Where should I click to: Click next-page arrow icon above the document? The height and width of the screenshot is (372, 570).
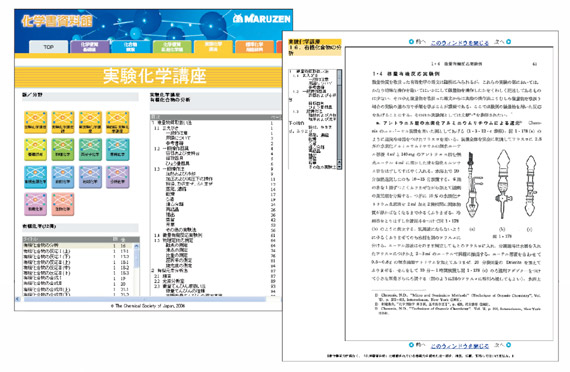tap(509, 42)
